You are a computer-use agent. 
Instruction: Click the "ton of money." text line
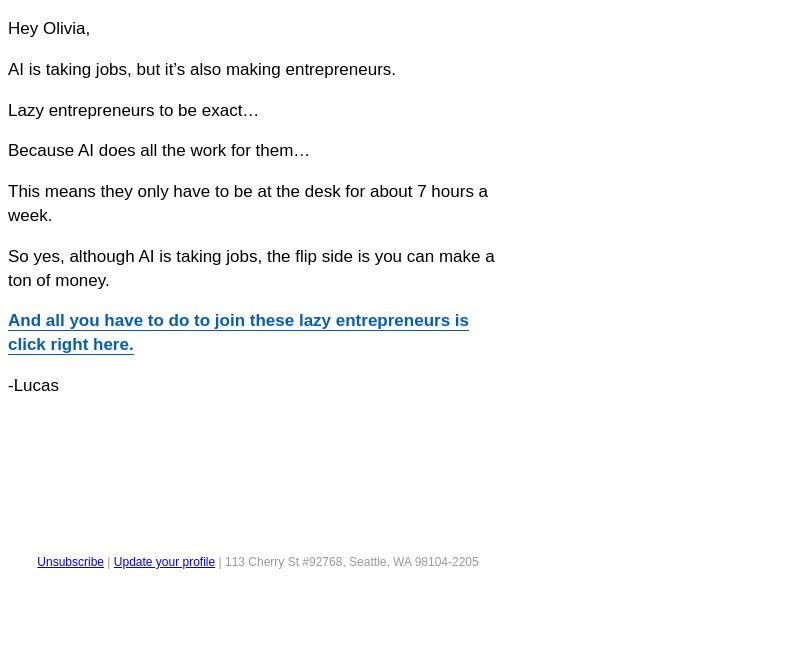59,280
